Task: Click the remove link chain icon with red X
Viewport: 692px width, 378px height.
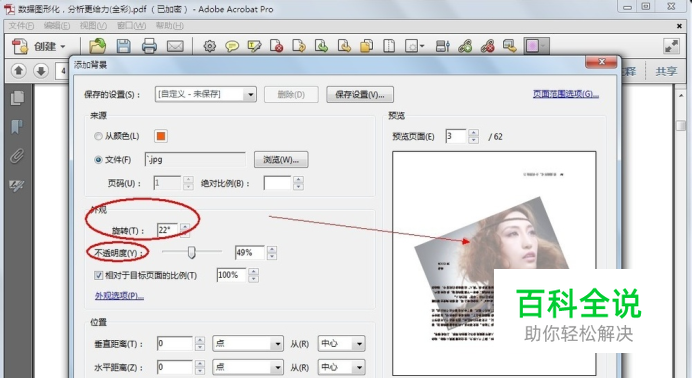Action: click(487, 46)
